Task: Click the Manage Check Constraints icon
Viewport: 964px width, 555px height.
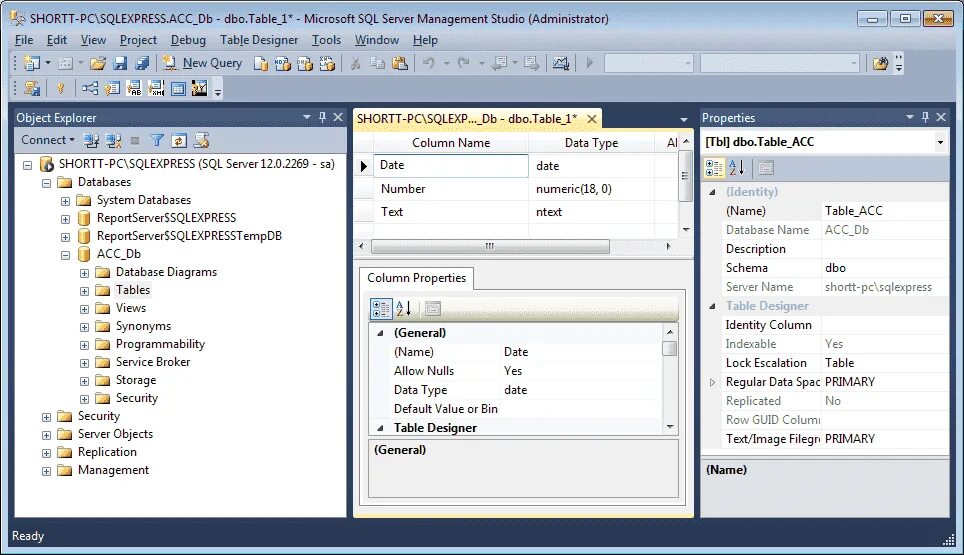Action: [178, 89]
